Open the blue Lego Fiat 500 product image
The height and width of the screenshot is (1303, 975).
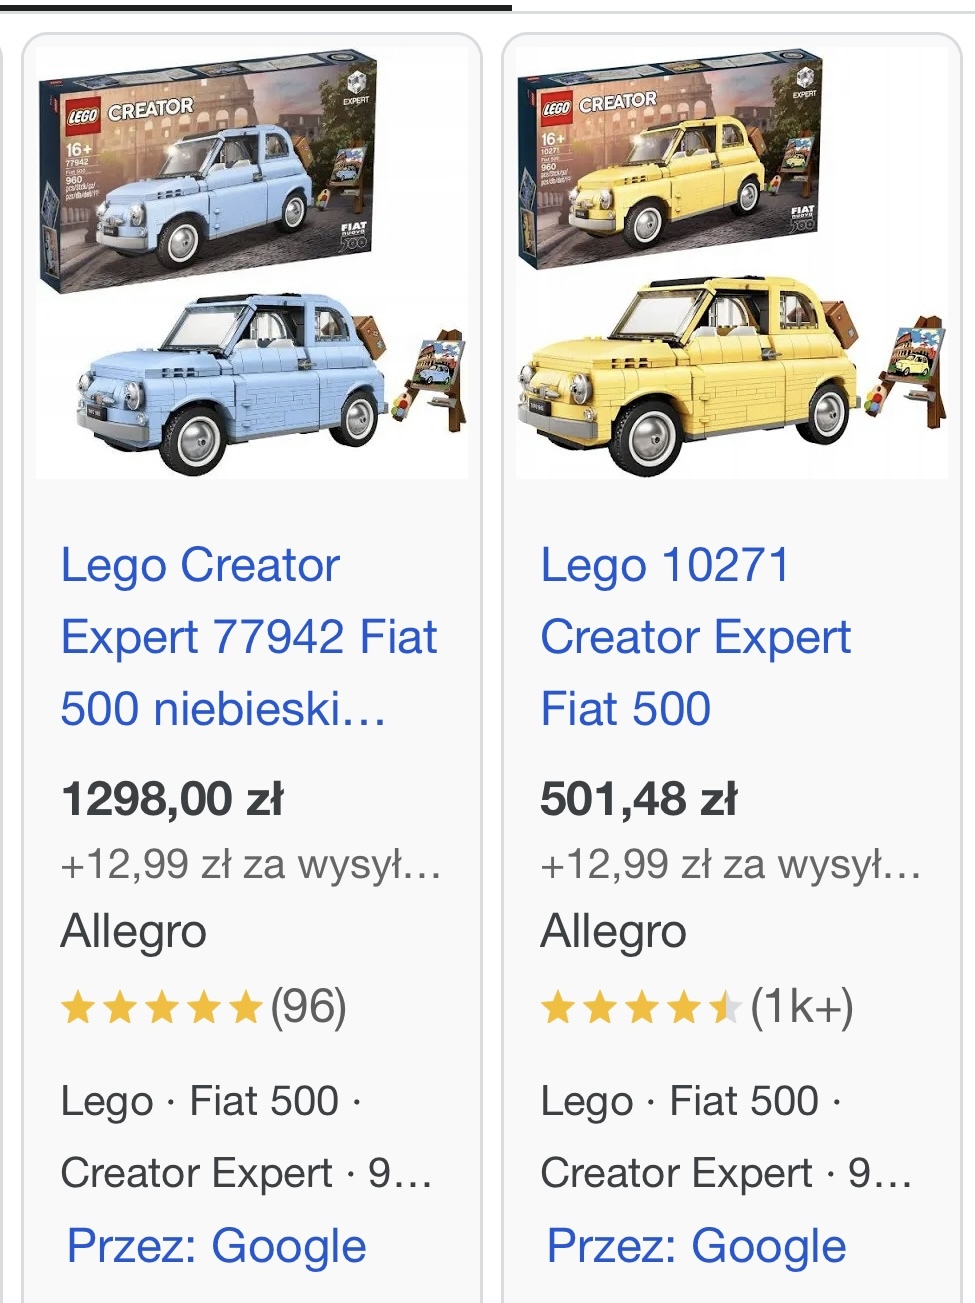pos(252,263)
